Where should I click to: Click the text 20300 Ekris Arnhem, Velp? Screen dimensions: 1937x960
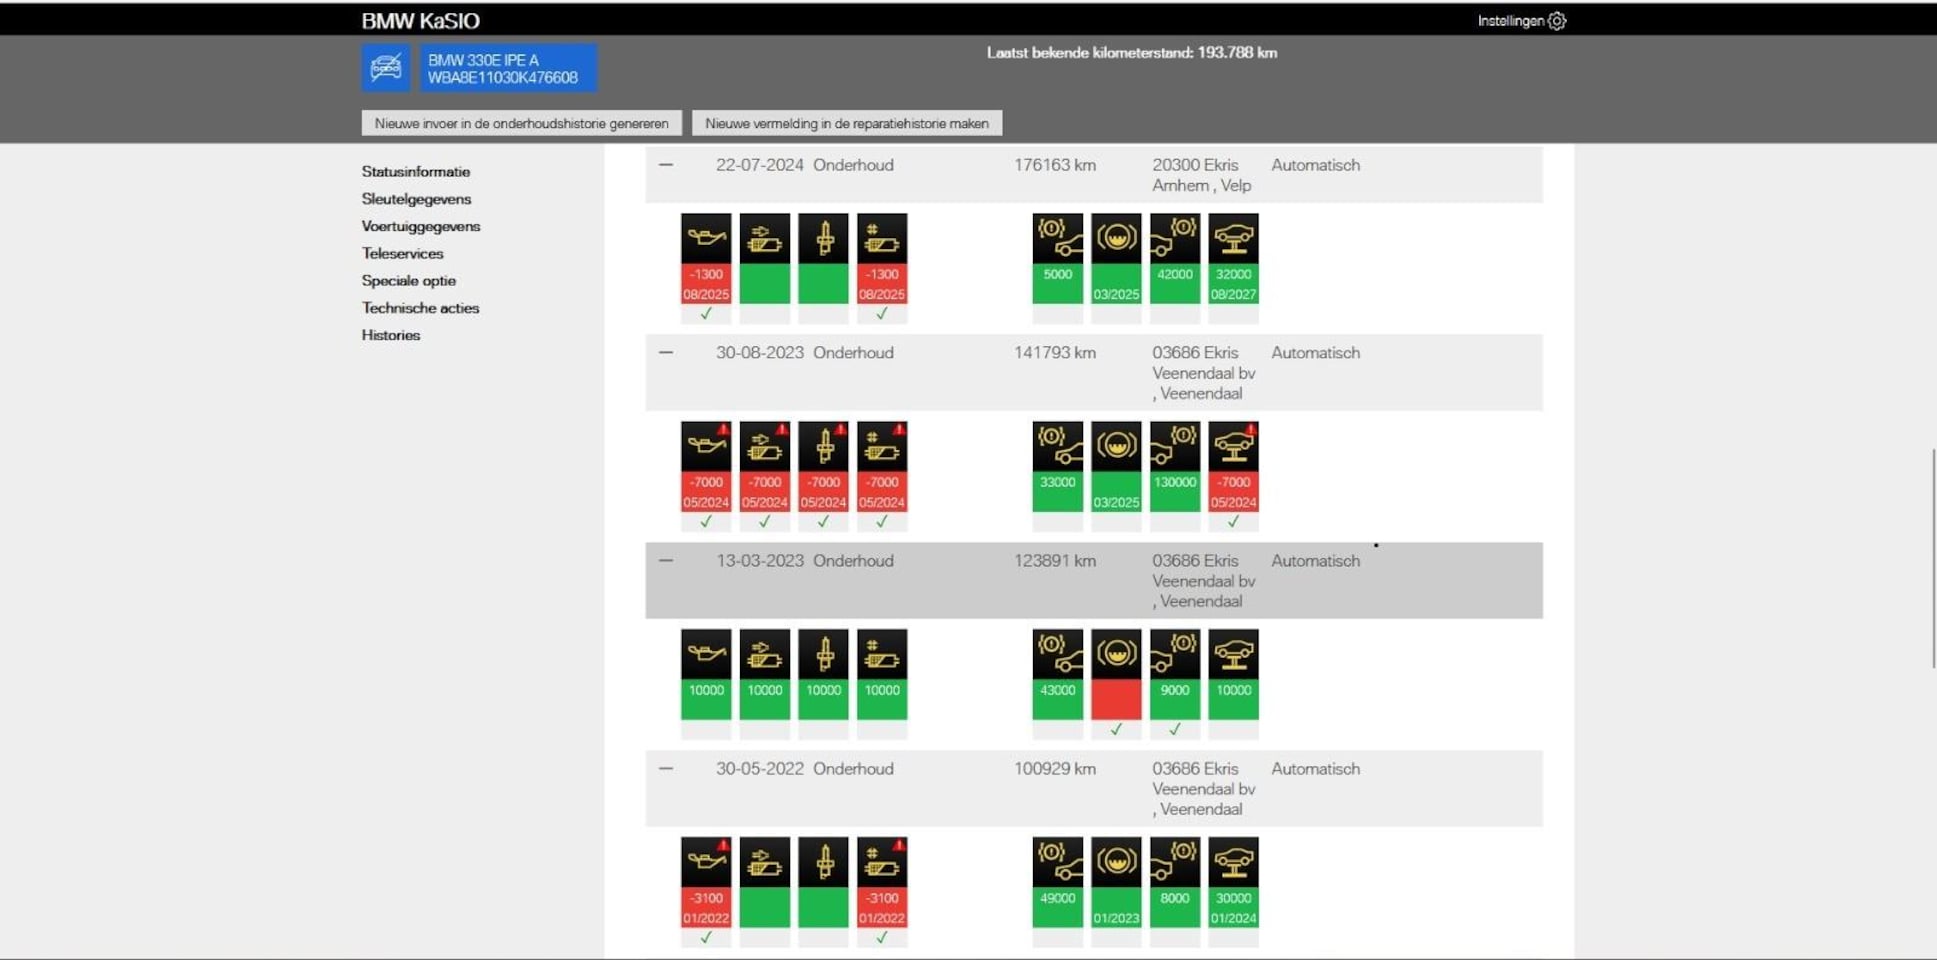(x=1201, y=175)
